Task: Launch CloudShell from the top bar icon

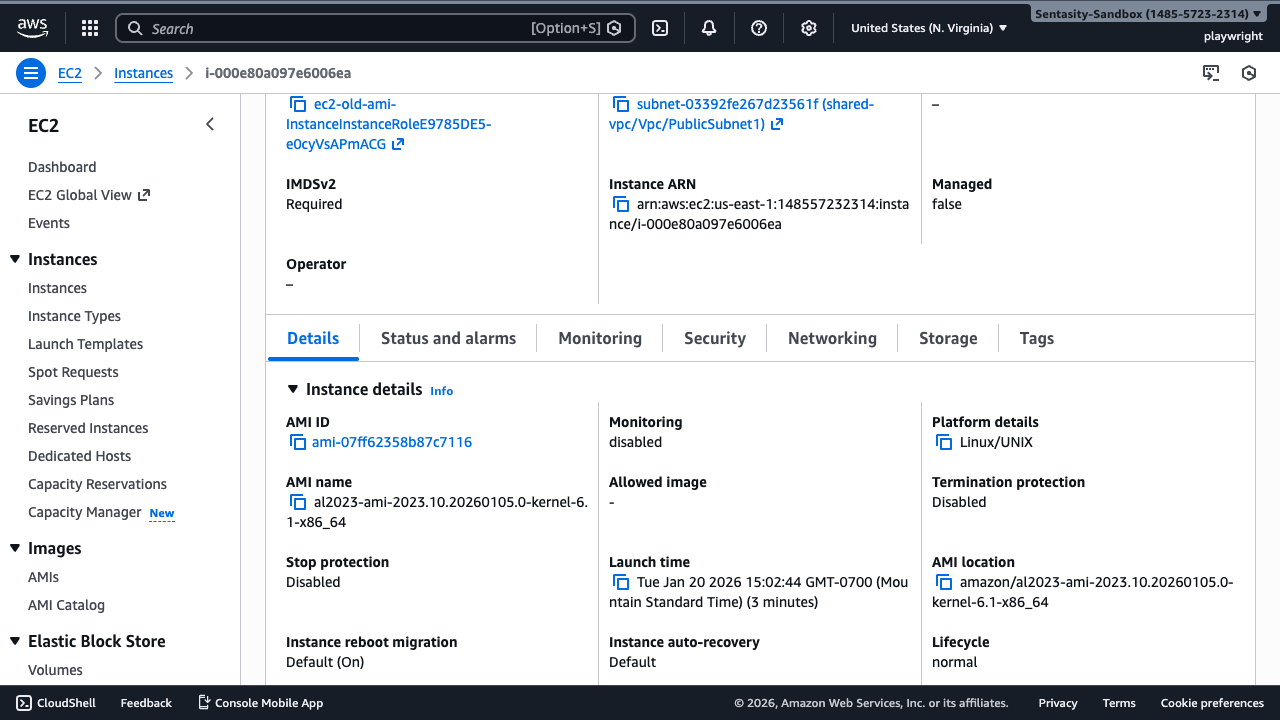Action: (660, 28)
